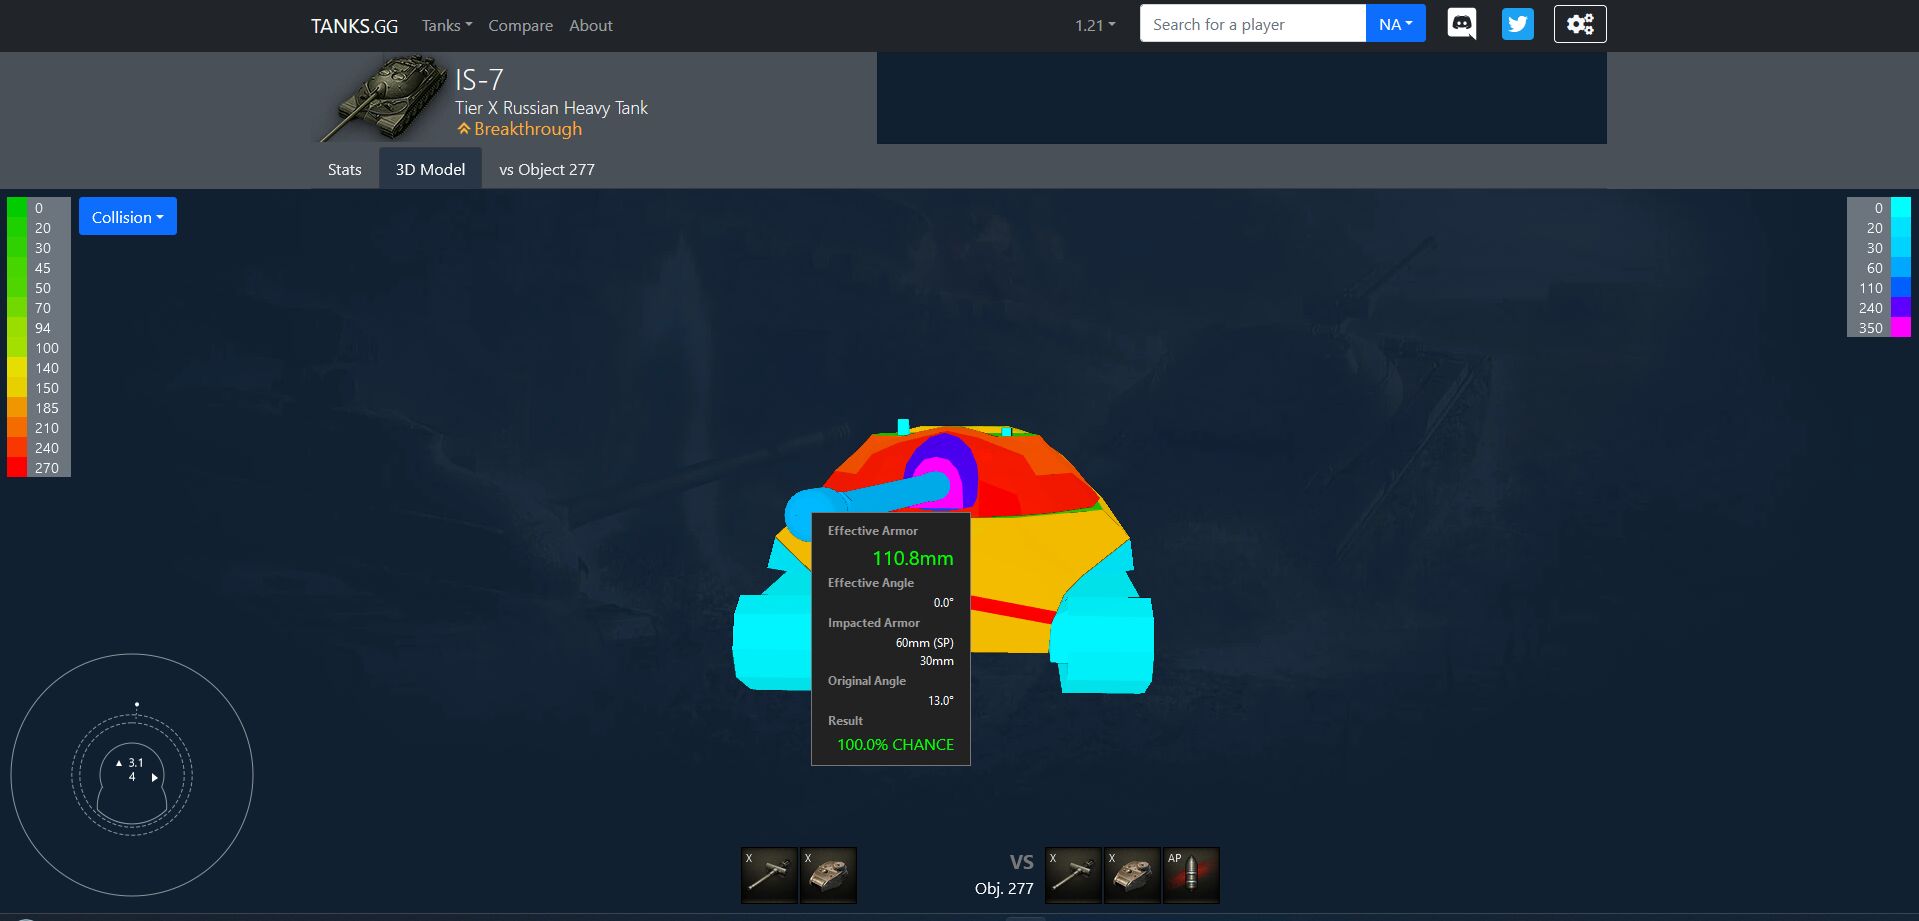Focus the Search for a player field
This screenshot has width=1919, height=921.
click(x=1252, y=24)
